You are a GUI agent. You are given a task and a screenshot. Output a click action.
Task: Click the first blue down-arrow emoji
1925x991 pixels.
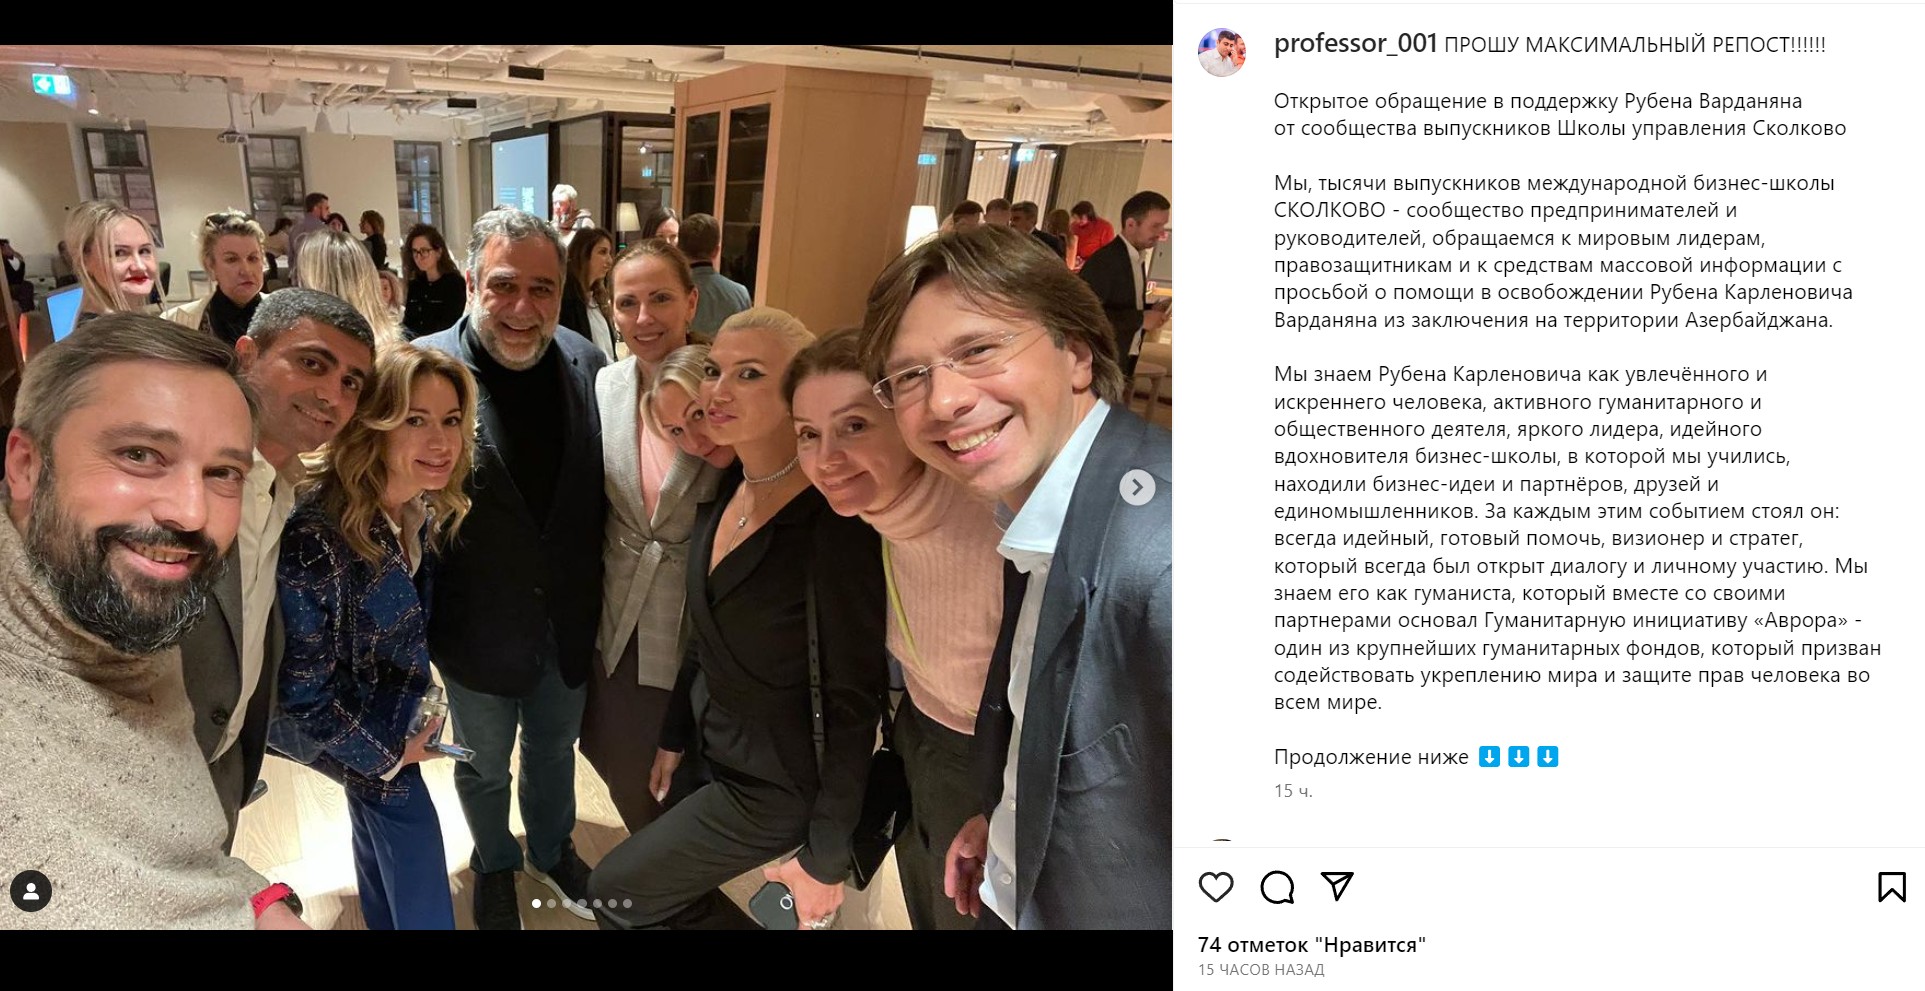point(1489,757)
